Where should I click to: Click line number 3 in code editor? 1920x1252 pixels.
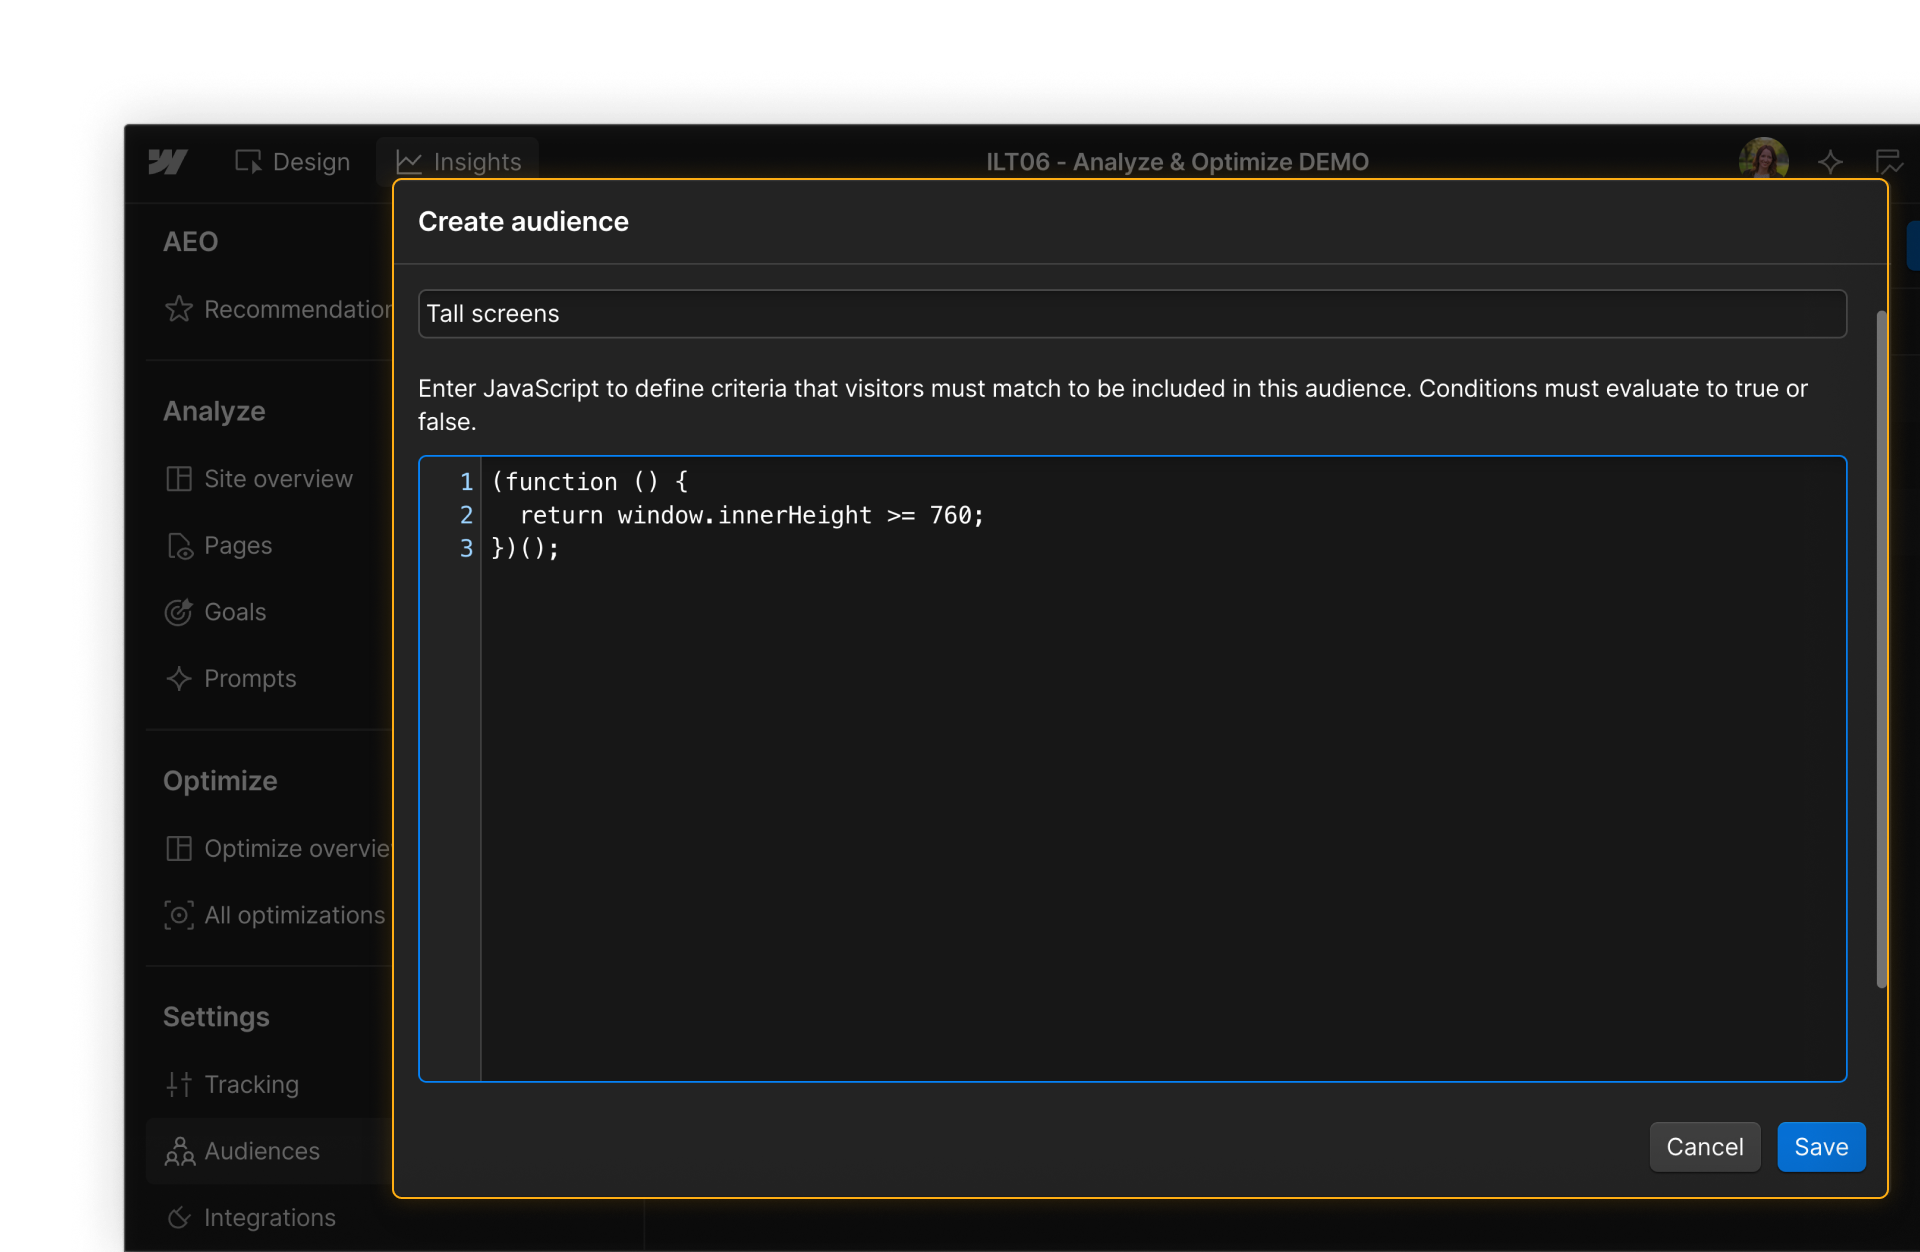click(466, 548)
